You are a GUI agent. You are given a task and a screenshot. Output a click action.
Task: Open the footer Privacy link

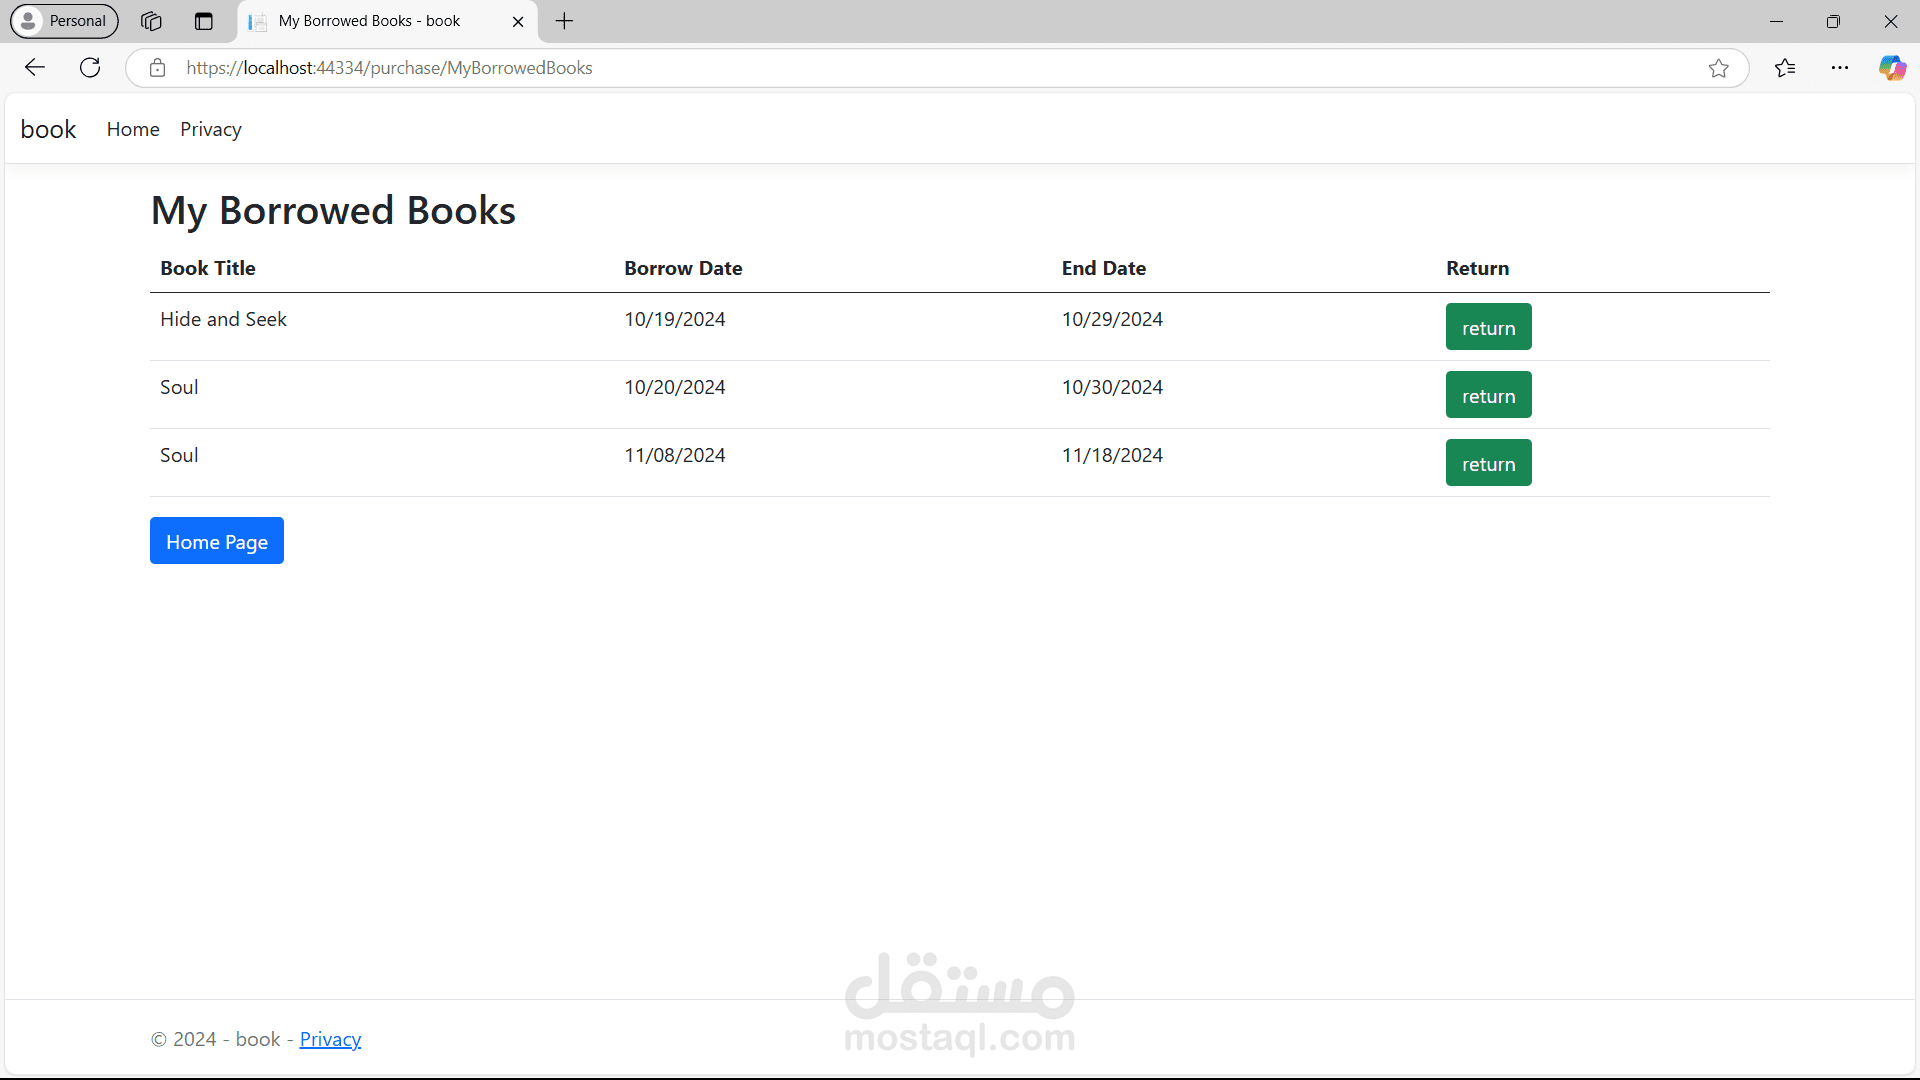pos(330,1039)
